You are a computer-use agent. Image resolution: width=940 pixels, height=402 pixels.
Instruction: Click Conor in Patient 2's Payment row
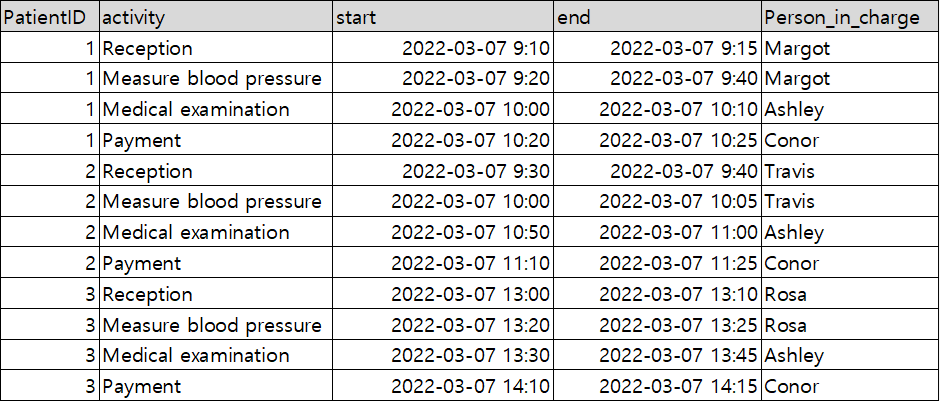pos(791,263)
